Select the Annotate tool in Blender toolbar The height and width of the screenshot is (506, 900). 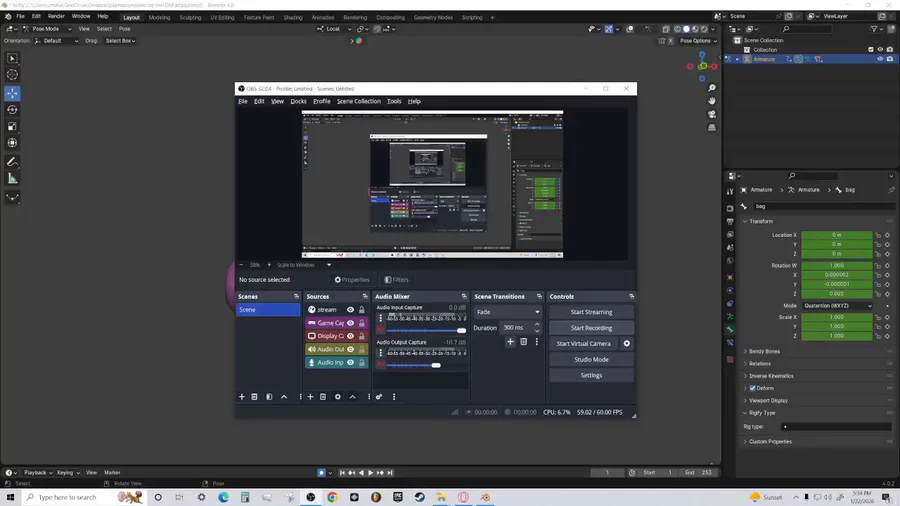[x=12, y=162]
